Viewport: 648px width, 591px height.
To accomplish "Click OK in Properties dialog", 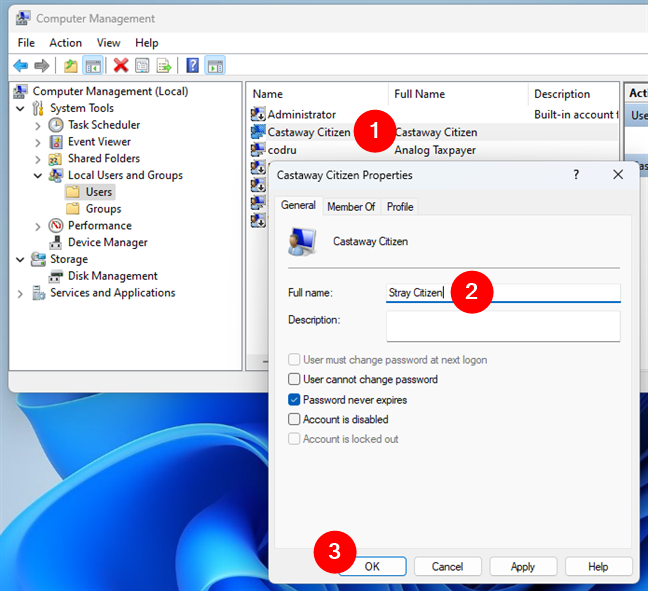I will click(x=372, y=566).
